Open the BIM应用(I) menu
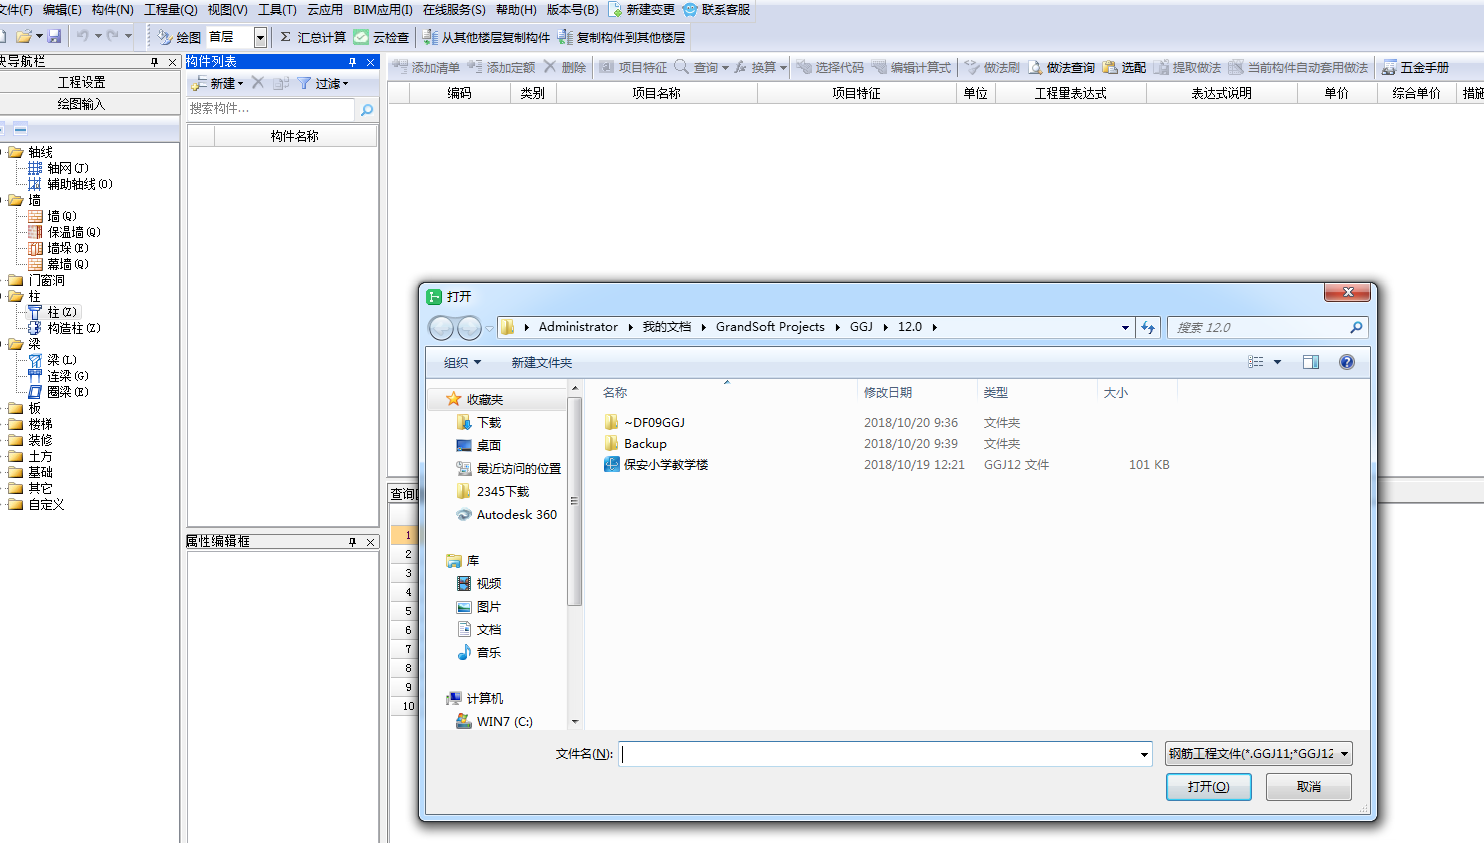 coord(382,9)
